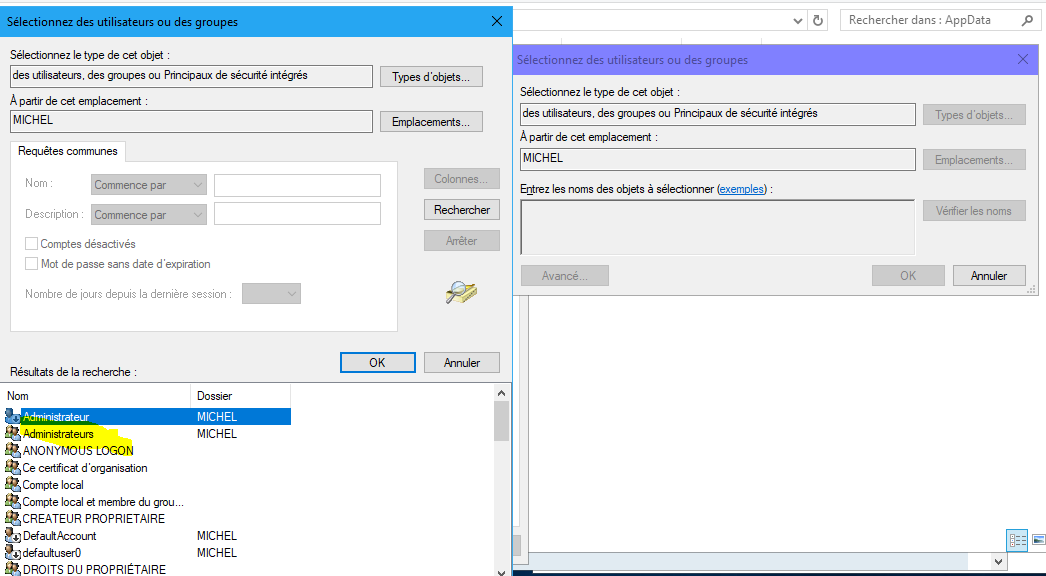The height and width of the screenshot is (576, 1046).
Task: Confirm with OK in the advanced dialog
Action: 378,362
